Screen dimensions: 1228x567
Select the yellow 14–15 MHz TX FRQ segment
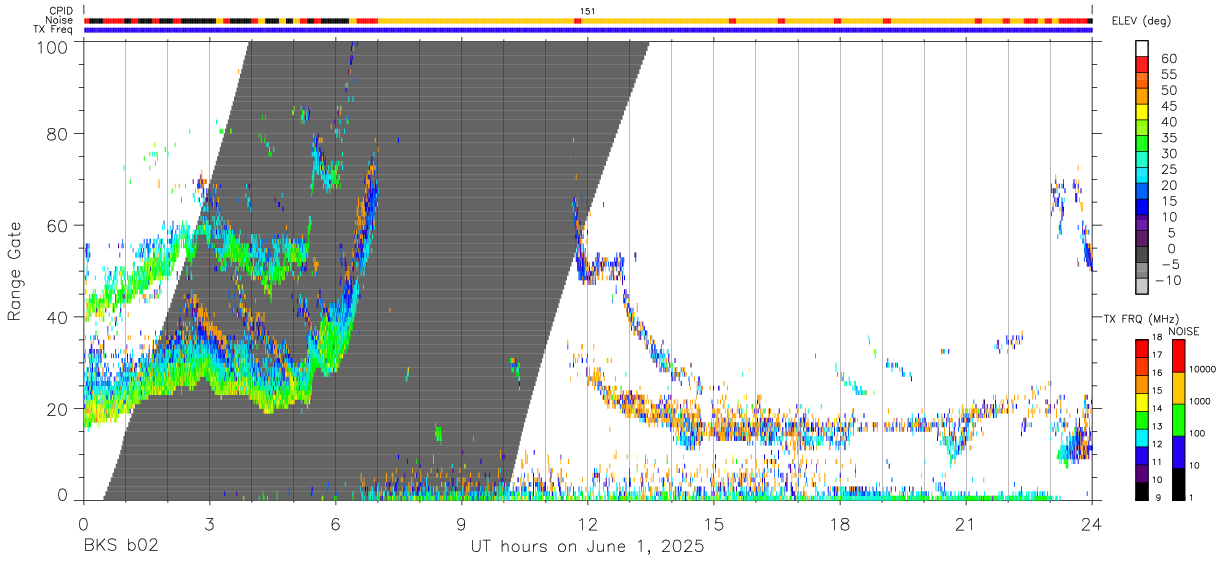coord(1141,401)
